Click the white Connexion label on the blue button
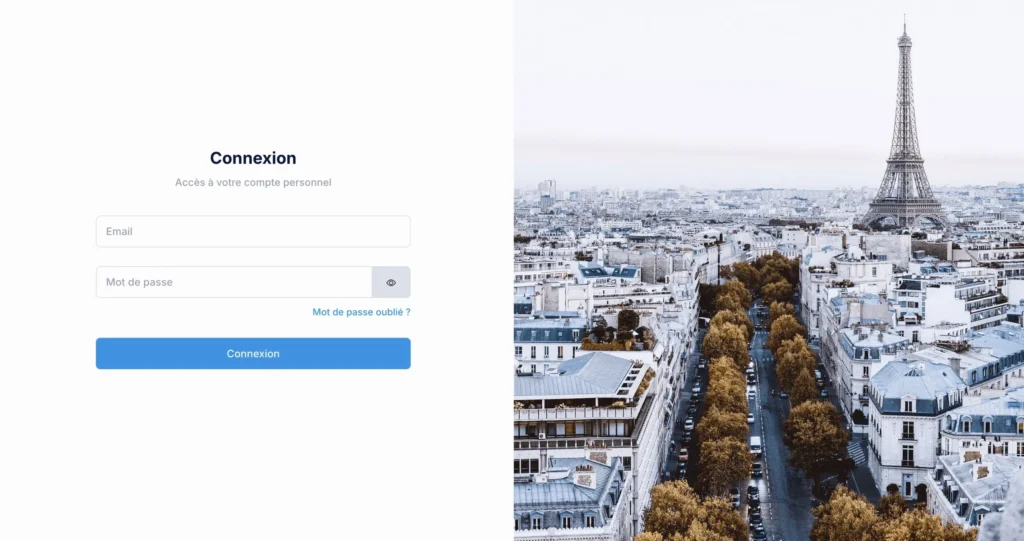This screenshot has height=541, width=1024. tap(253, 353)
